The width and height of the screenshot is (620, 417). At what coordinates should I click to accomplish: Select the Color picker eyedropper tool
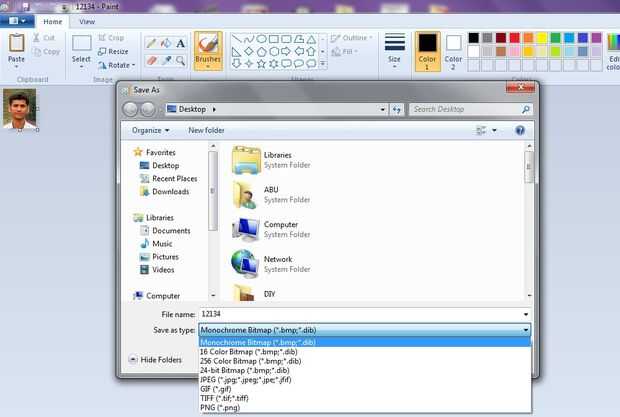(166, 60)
